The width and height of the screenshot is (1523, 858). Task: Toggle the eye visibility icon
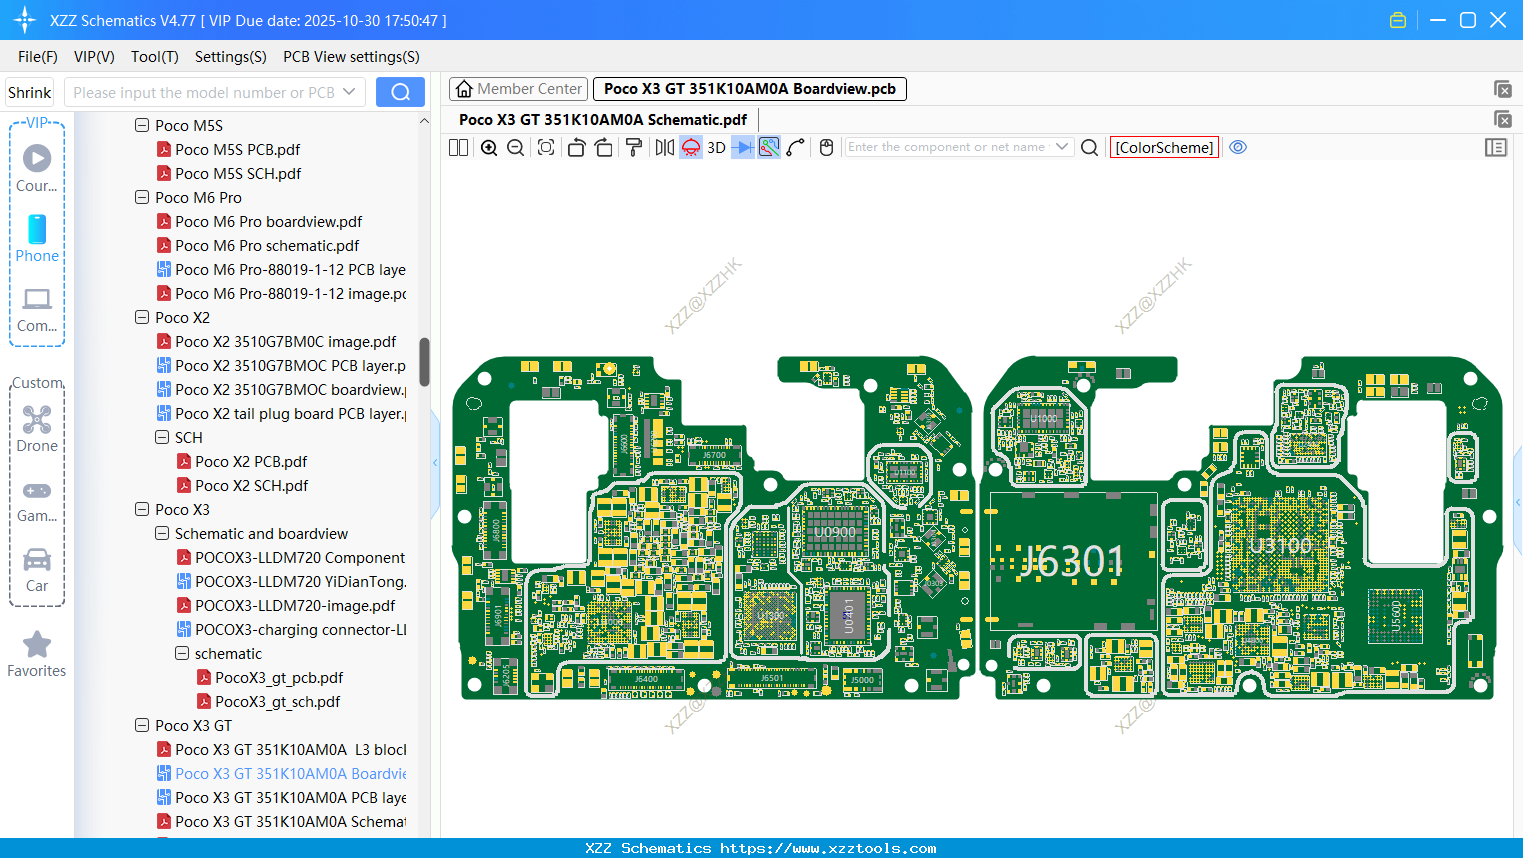tap(1238, 147)
